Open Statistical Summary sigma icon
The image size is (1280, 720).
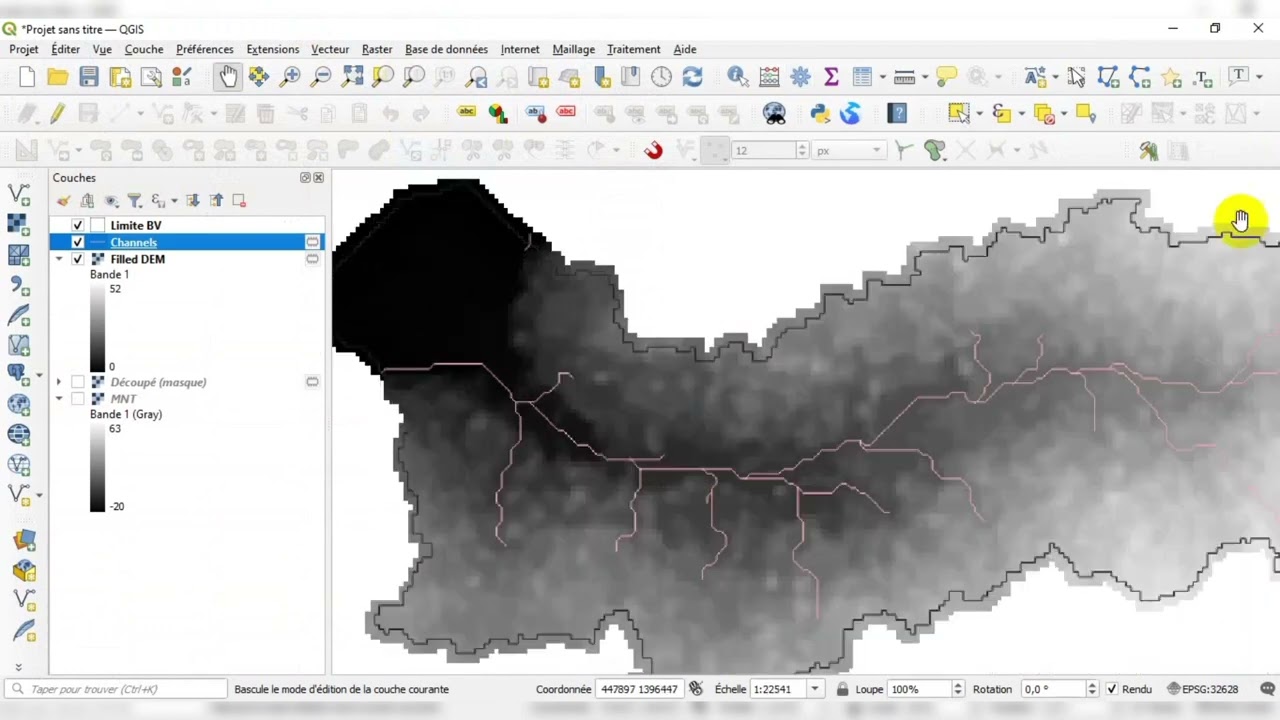831,77
